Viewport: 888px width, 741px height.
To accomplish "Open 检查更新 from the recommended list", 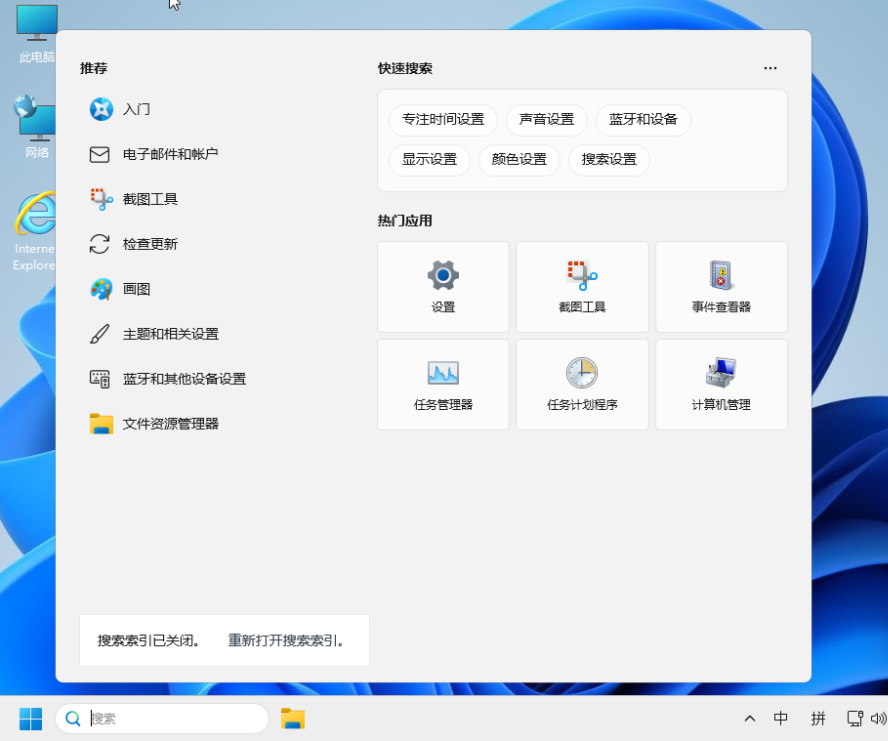I will [150, 244].
